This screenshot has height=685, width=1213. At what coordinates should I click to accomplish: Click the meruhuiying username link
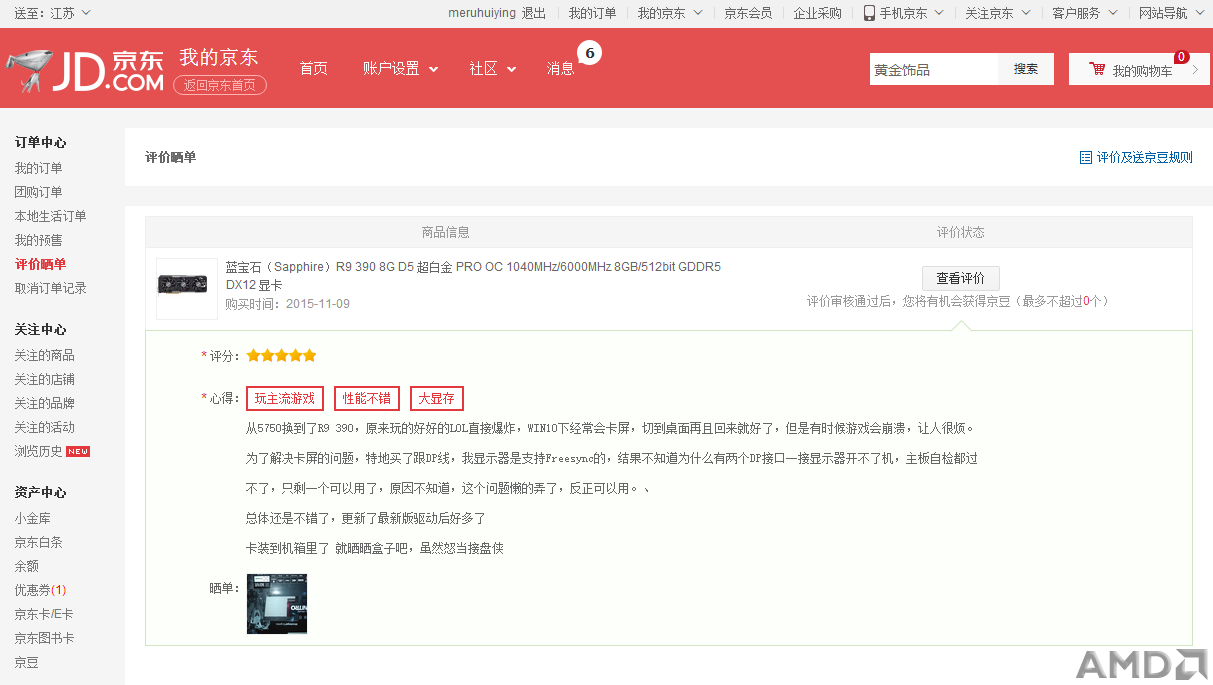(482, 13)
